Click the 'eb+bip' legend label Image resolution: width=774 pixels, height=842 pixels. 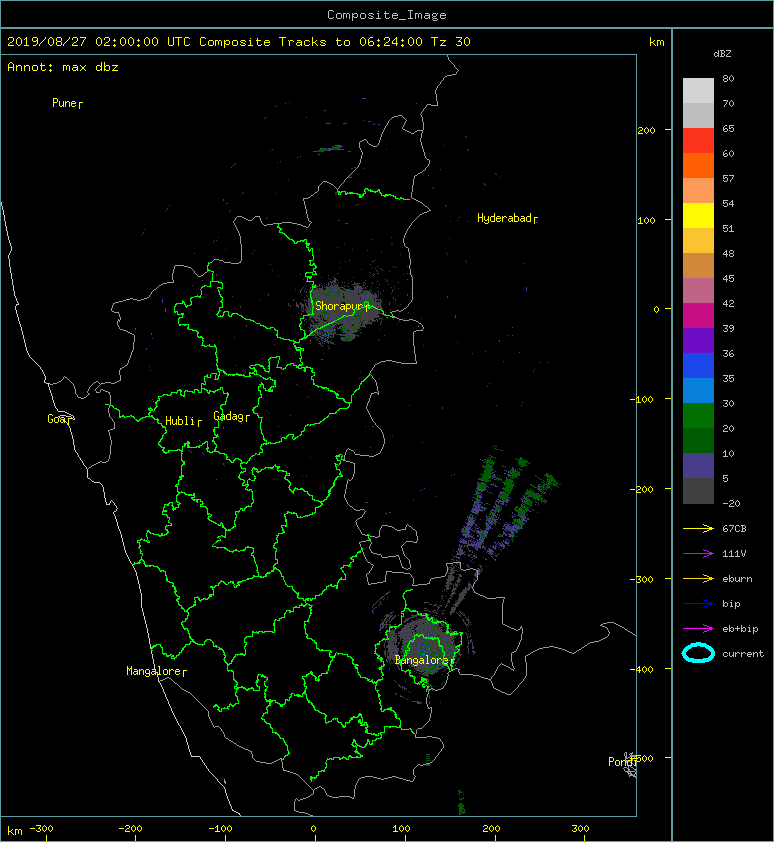740,629
